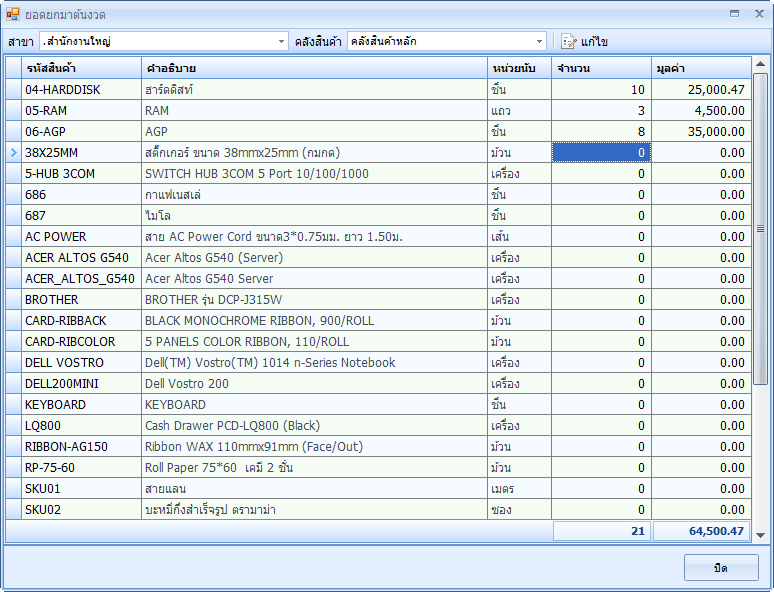Viewport: 774px width, 592px height.
Task: Sort by คำอธิบาย column header
Action: [x=314, y=67]
